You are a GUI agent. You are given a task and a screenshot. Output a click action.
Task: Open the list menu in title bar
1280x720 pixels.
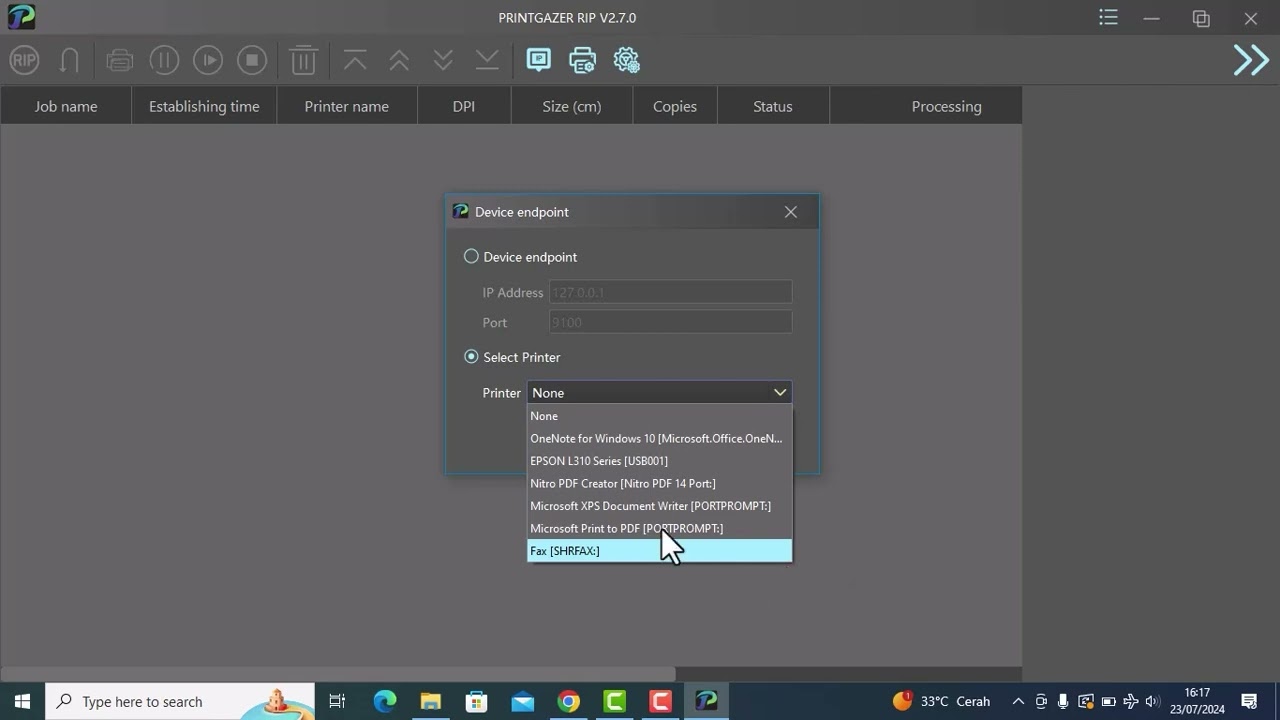1108,17
